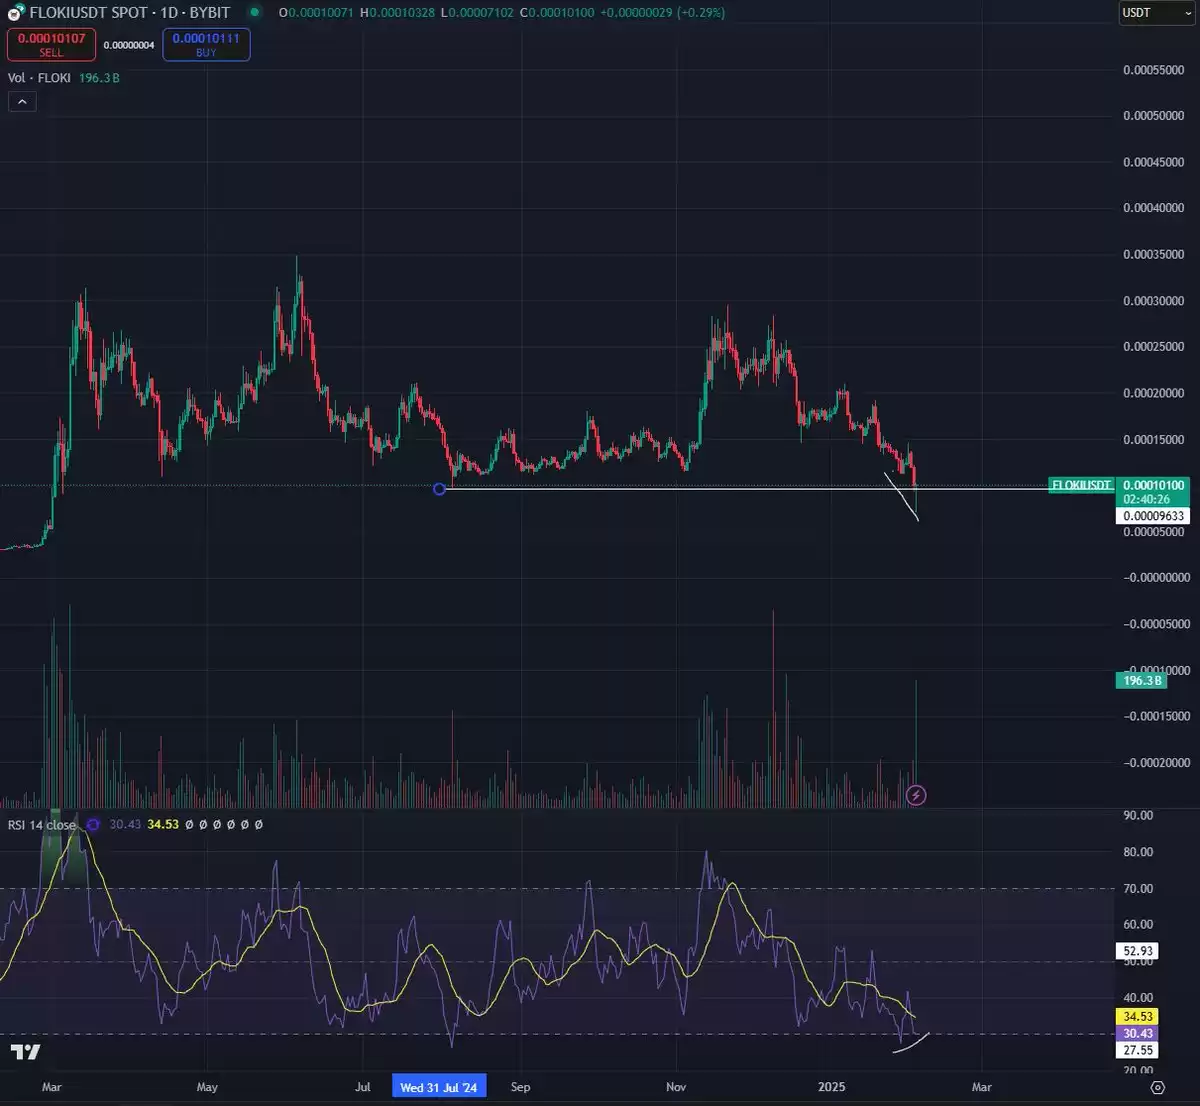Click the FLOKIUSDT green price label
Image resolution: width=1200 pixels, height=1106 pixels.
pos(1081,485)
